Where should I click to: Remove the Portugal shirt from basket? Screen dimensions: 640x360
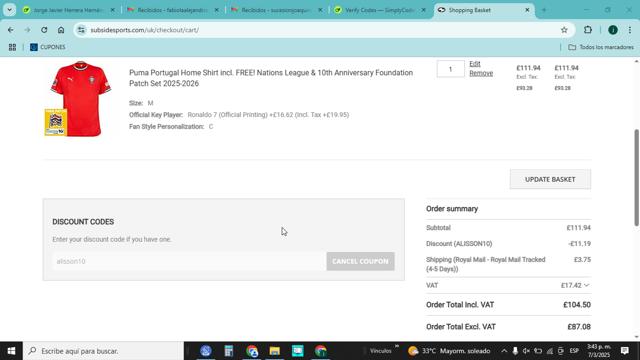pos(481,73)
